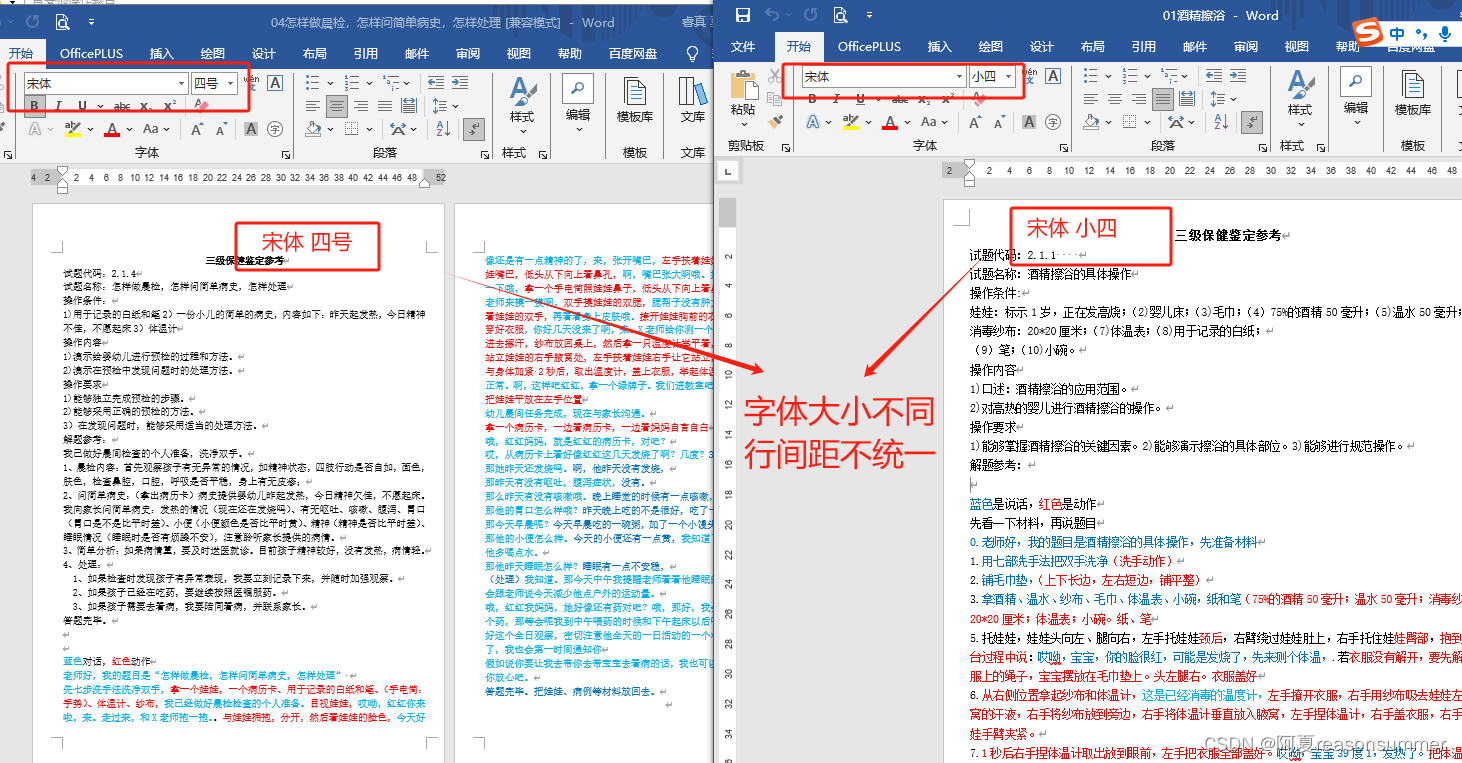
Task: Increase font size icon in left window
Action: pyautogui.click(x=196, y=129)
